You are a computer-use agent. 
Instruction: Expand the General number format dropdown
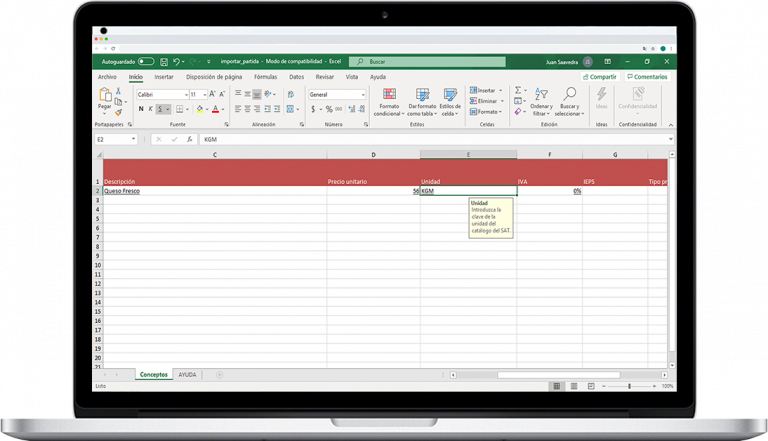tap(365, 94)
